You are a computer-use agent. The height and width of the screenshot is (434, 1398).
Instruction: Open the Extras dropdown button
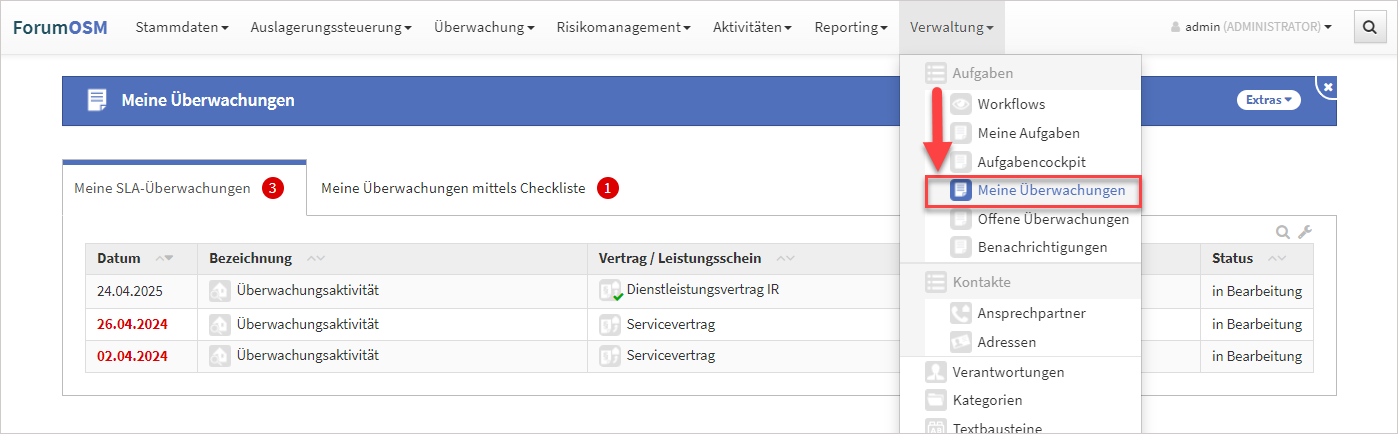pyautogui.click(x=1269, y=100)
